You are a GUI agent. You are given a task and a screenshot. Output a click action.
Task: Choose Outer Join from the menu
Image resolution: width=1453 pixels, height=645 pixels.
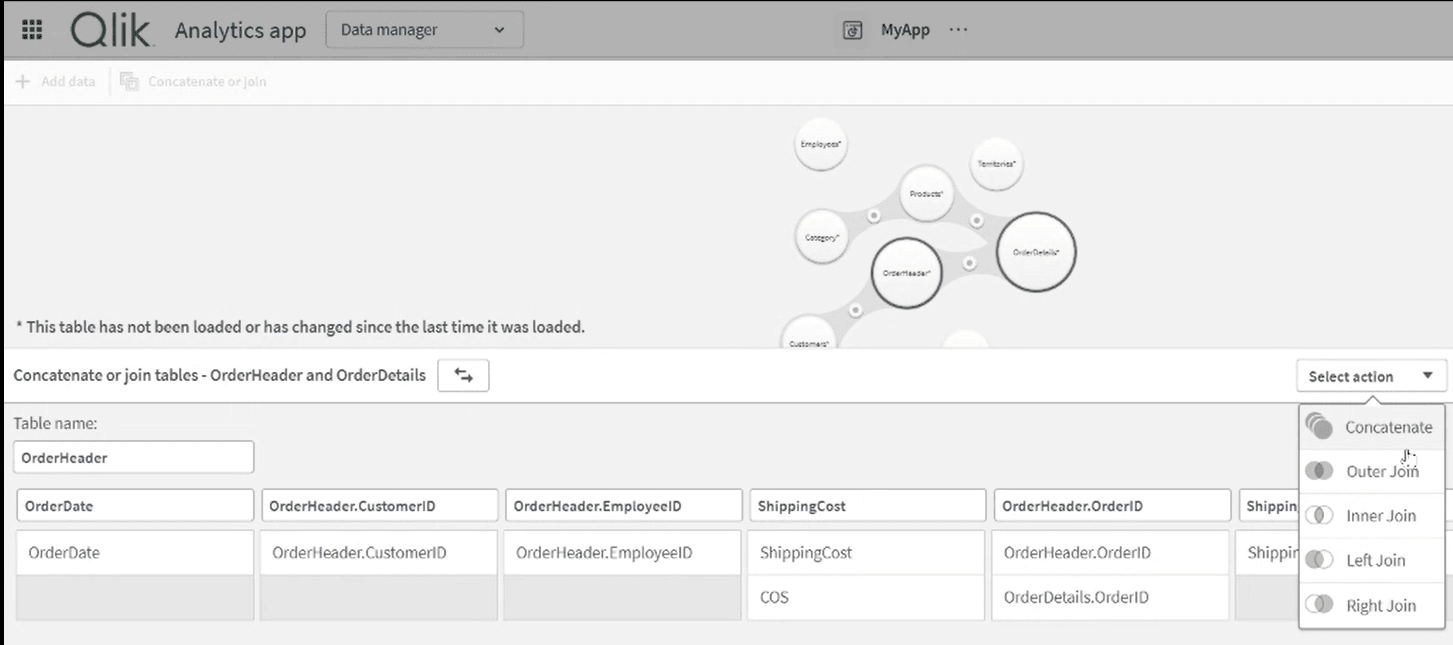tap(1384, 470)
